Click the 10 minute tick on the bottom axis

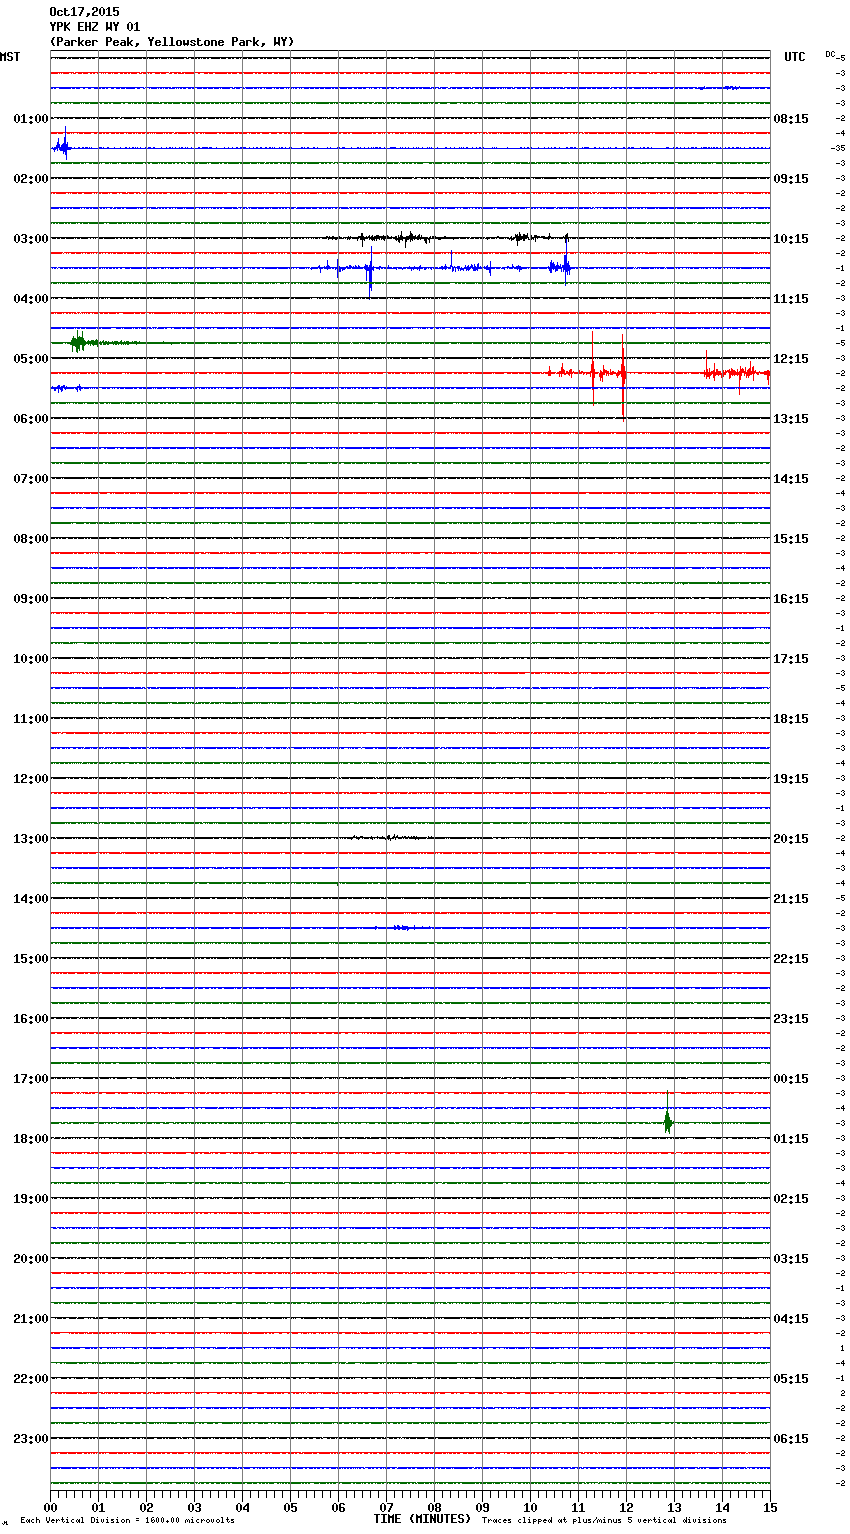[530, 1507]
